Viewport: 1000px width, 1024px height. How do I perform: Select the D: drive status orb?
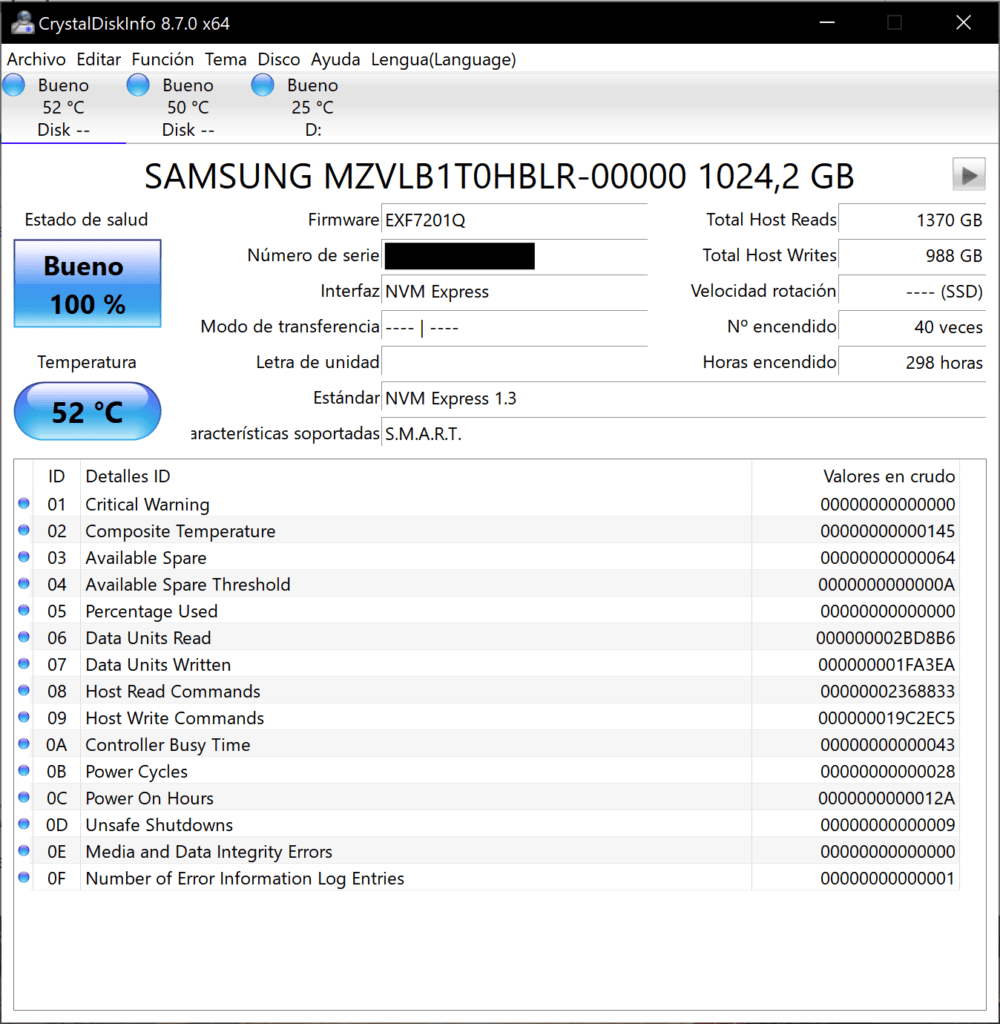263,86
